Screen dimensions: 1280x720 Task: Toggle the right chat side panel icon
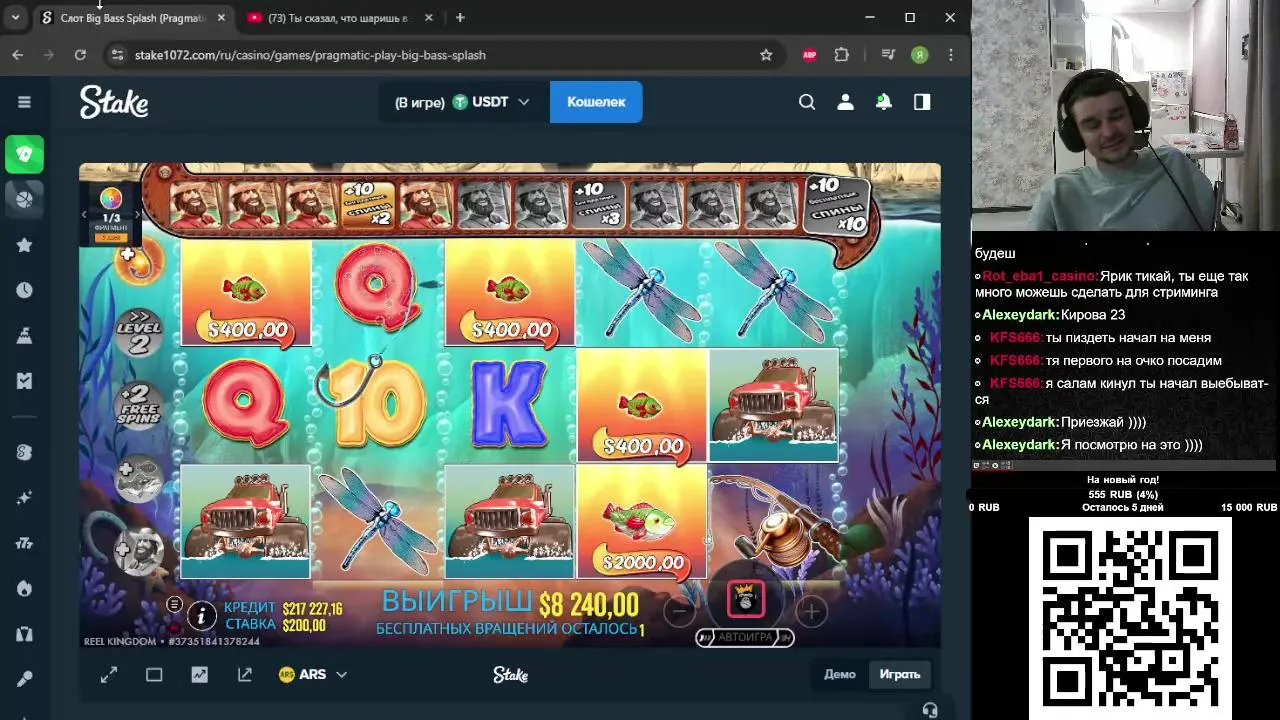[922, 102]
